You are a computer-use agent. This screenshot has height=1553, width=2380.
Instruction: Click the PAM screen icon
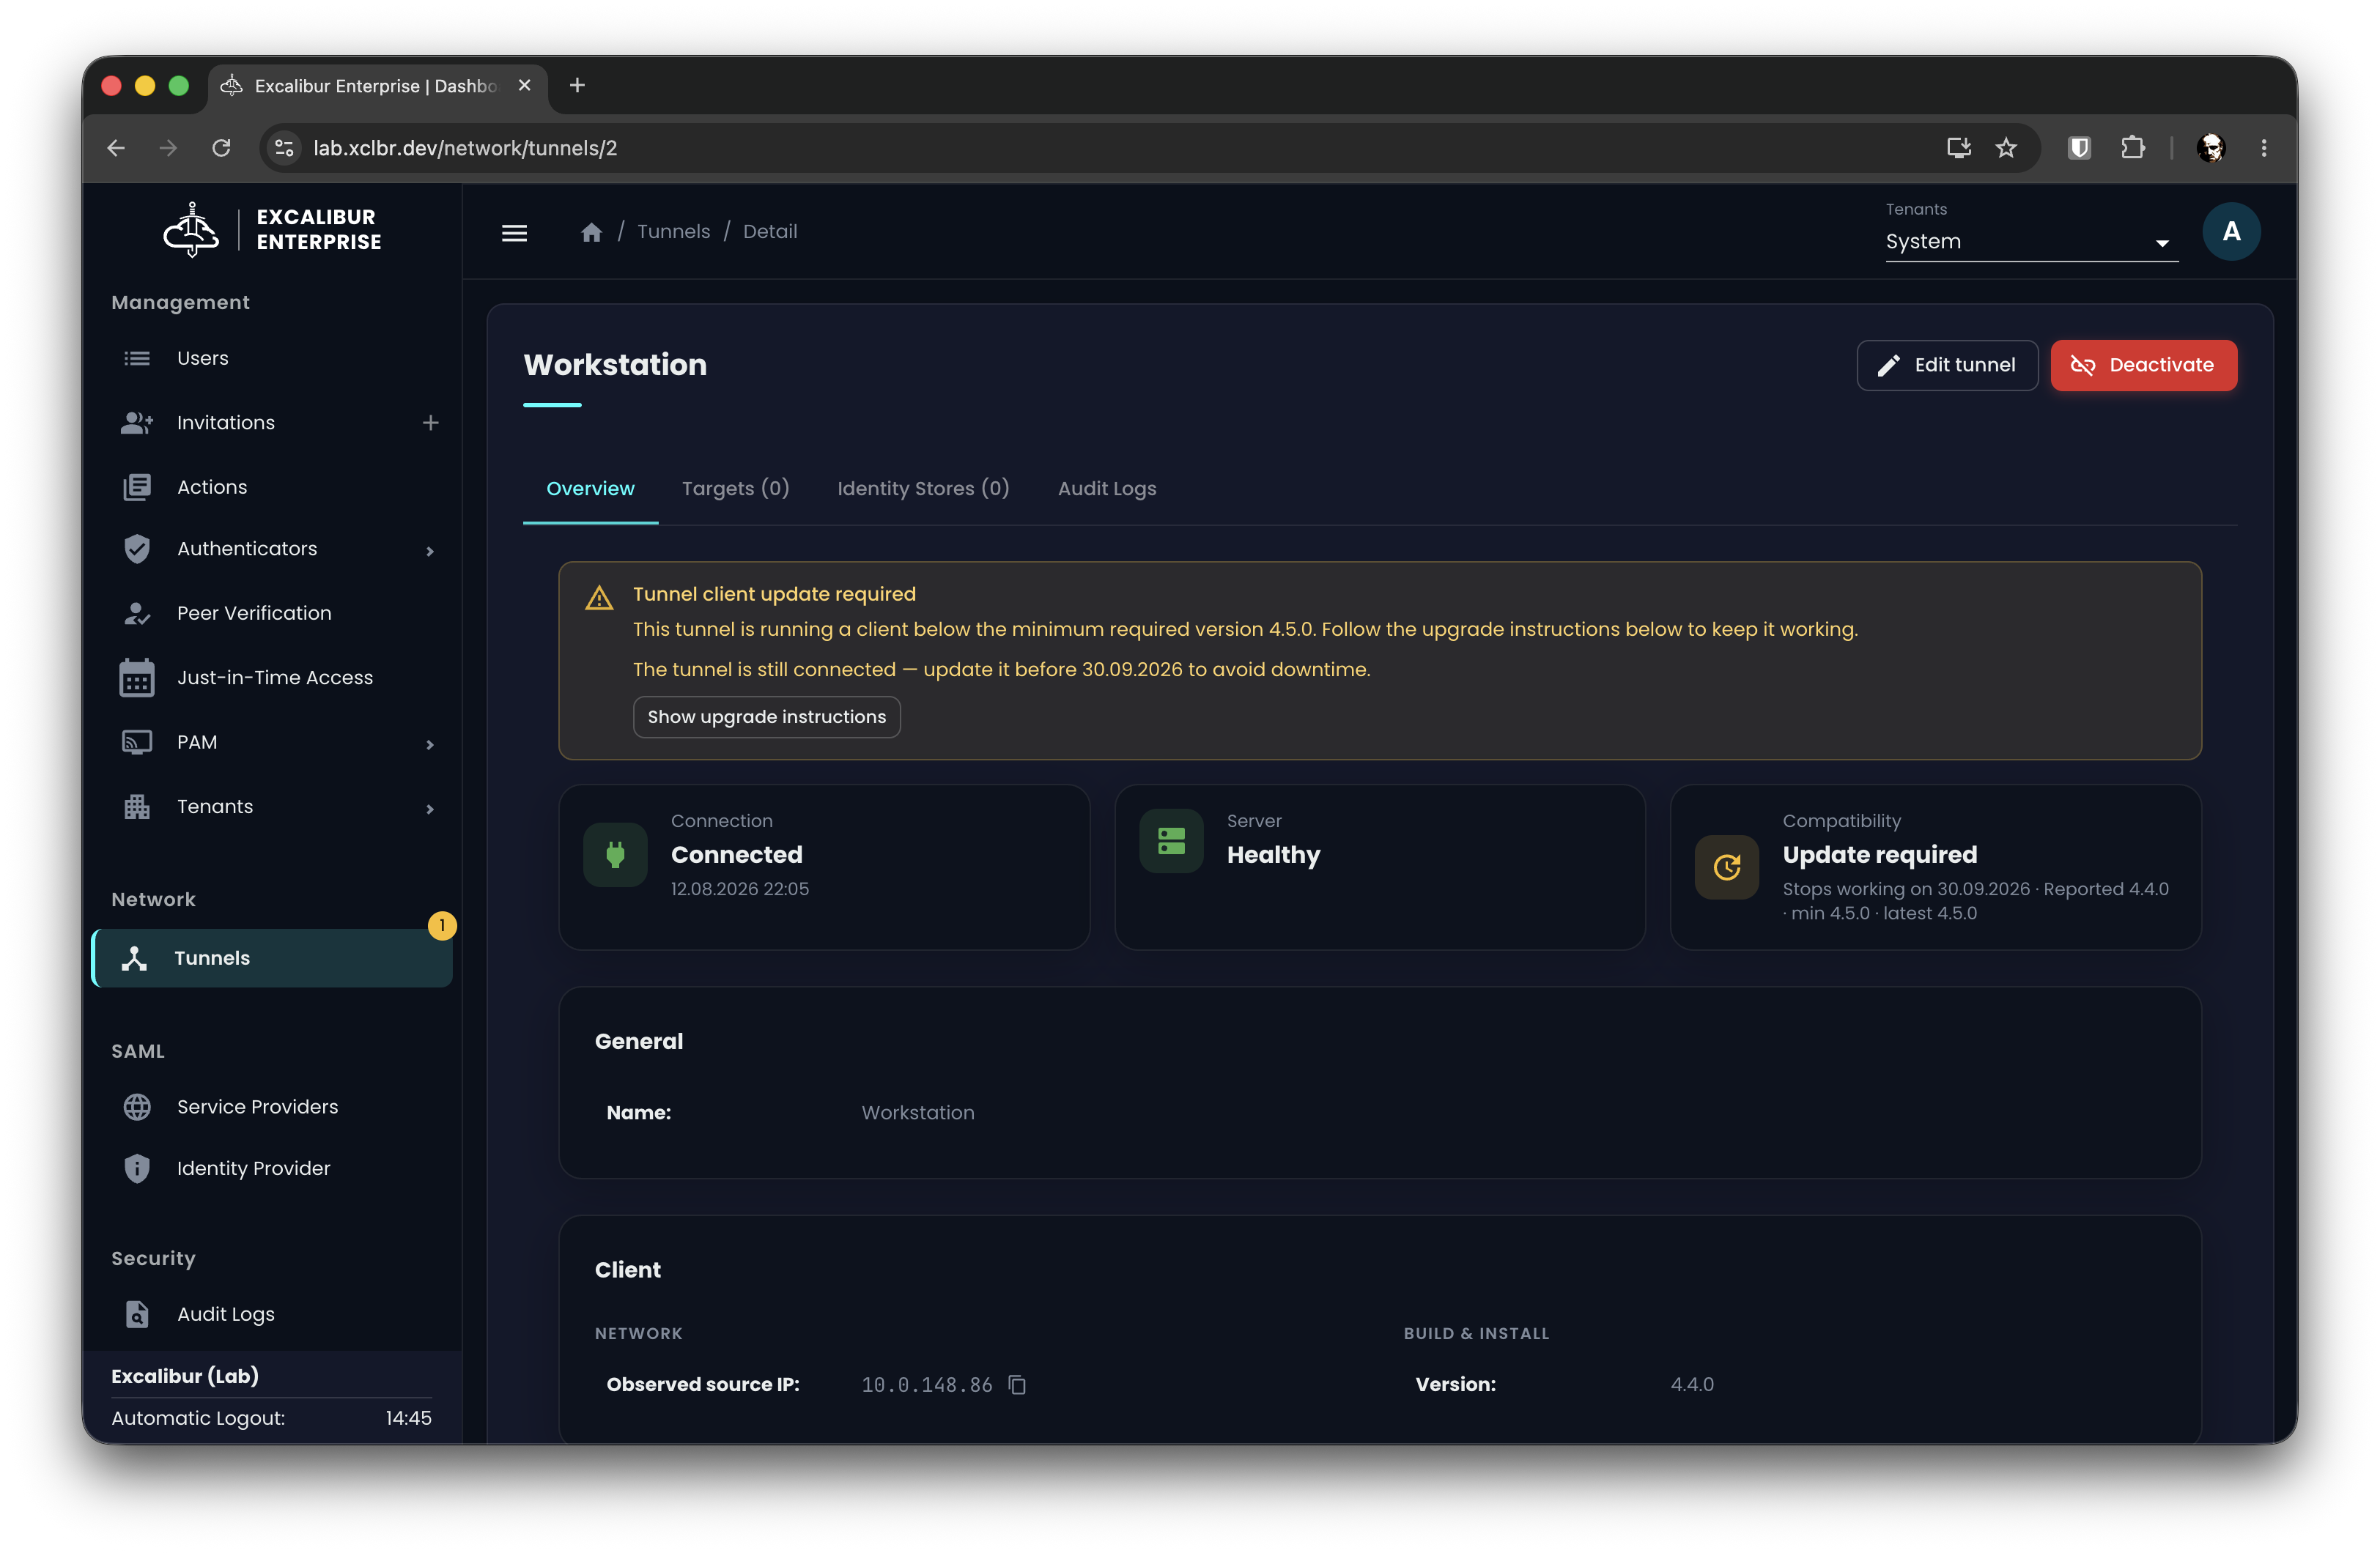137,742
